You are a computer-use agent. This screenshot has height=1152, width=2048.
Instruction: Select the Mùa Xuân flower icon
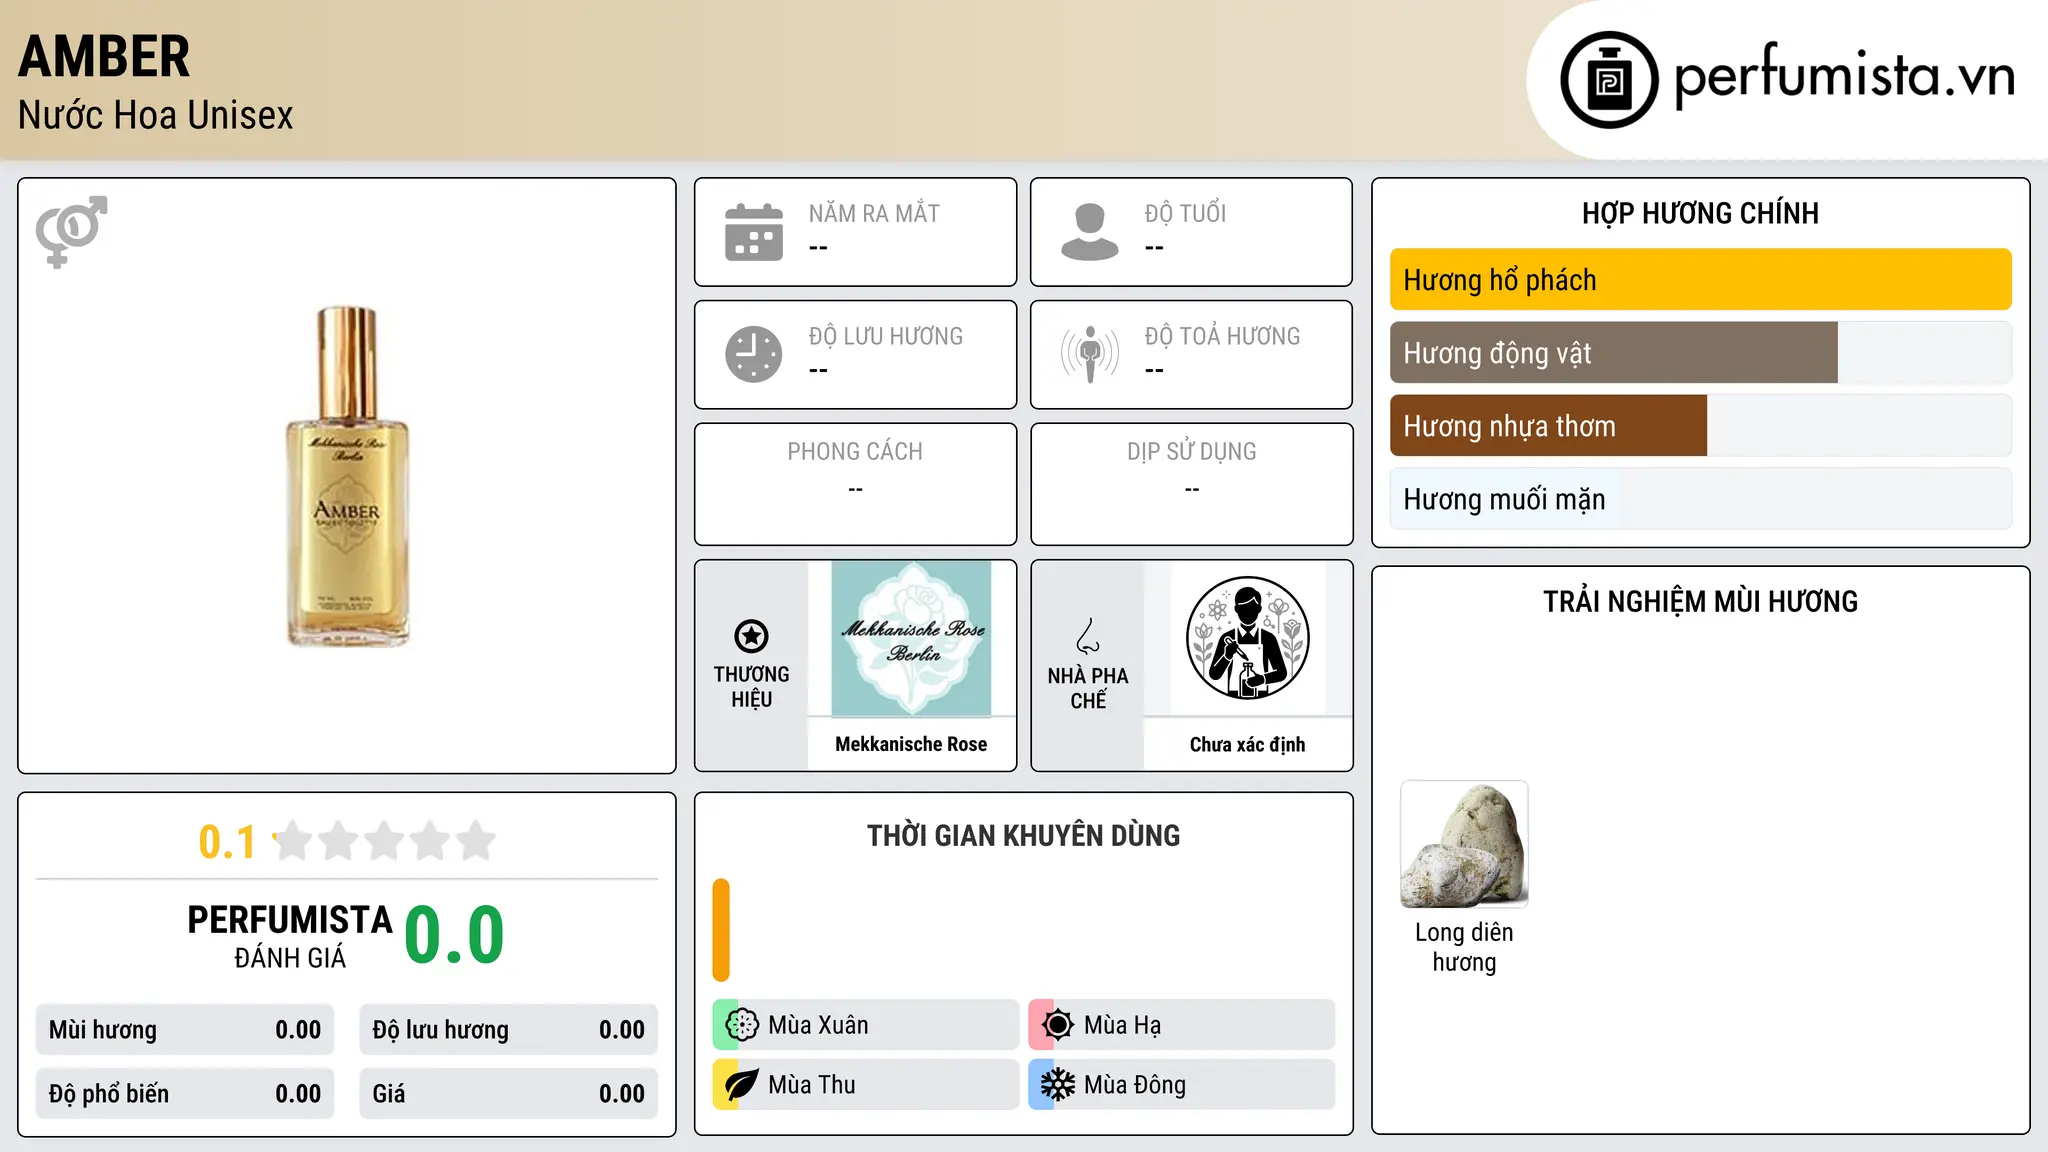[742, 1025]
